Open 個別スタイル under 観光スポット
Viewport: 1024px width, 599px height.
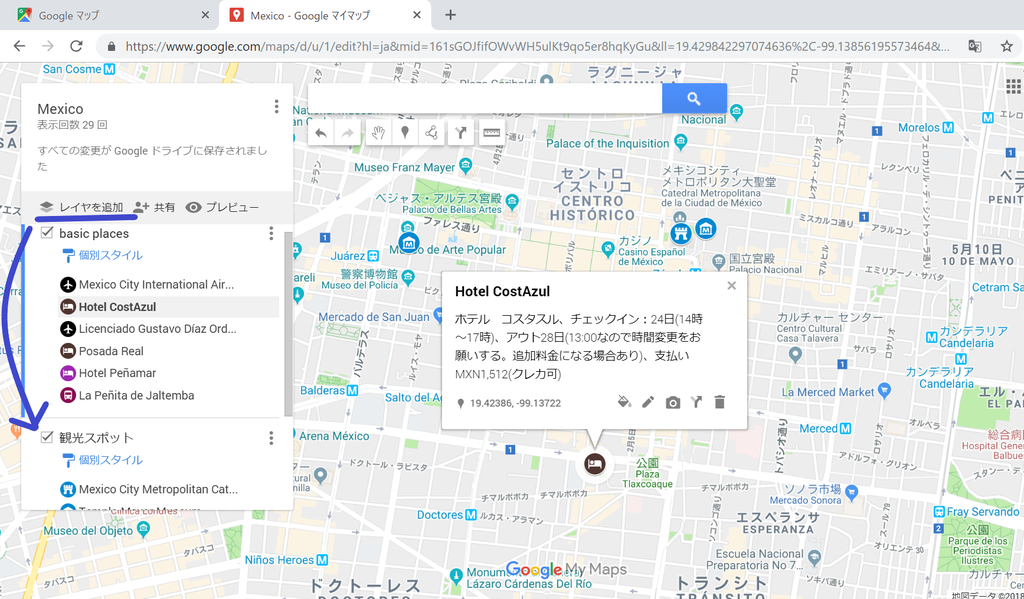102,460
